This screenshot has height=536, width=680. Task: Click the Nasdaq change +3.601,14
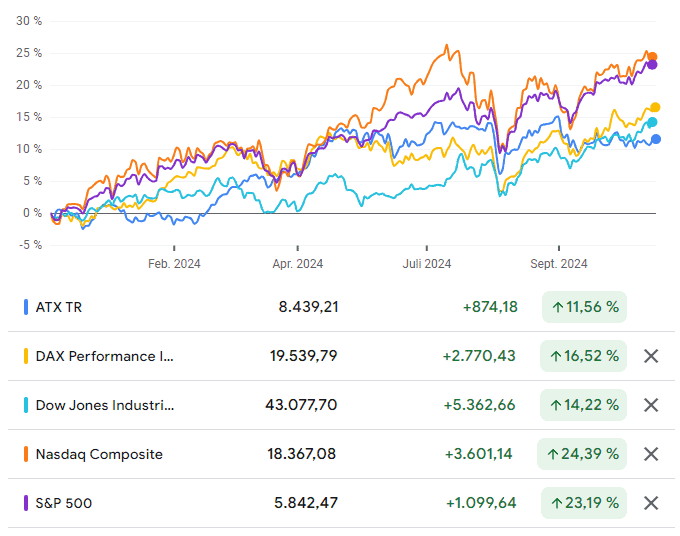coord(478,454)
